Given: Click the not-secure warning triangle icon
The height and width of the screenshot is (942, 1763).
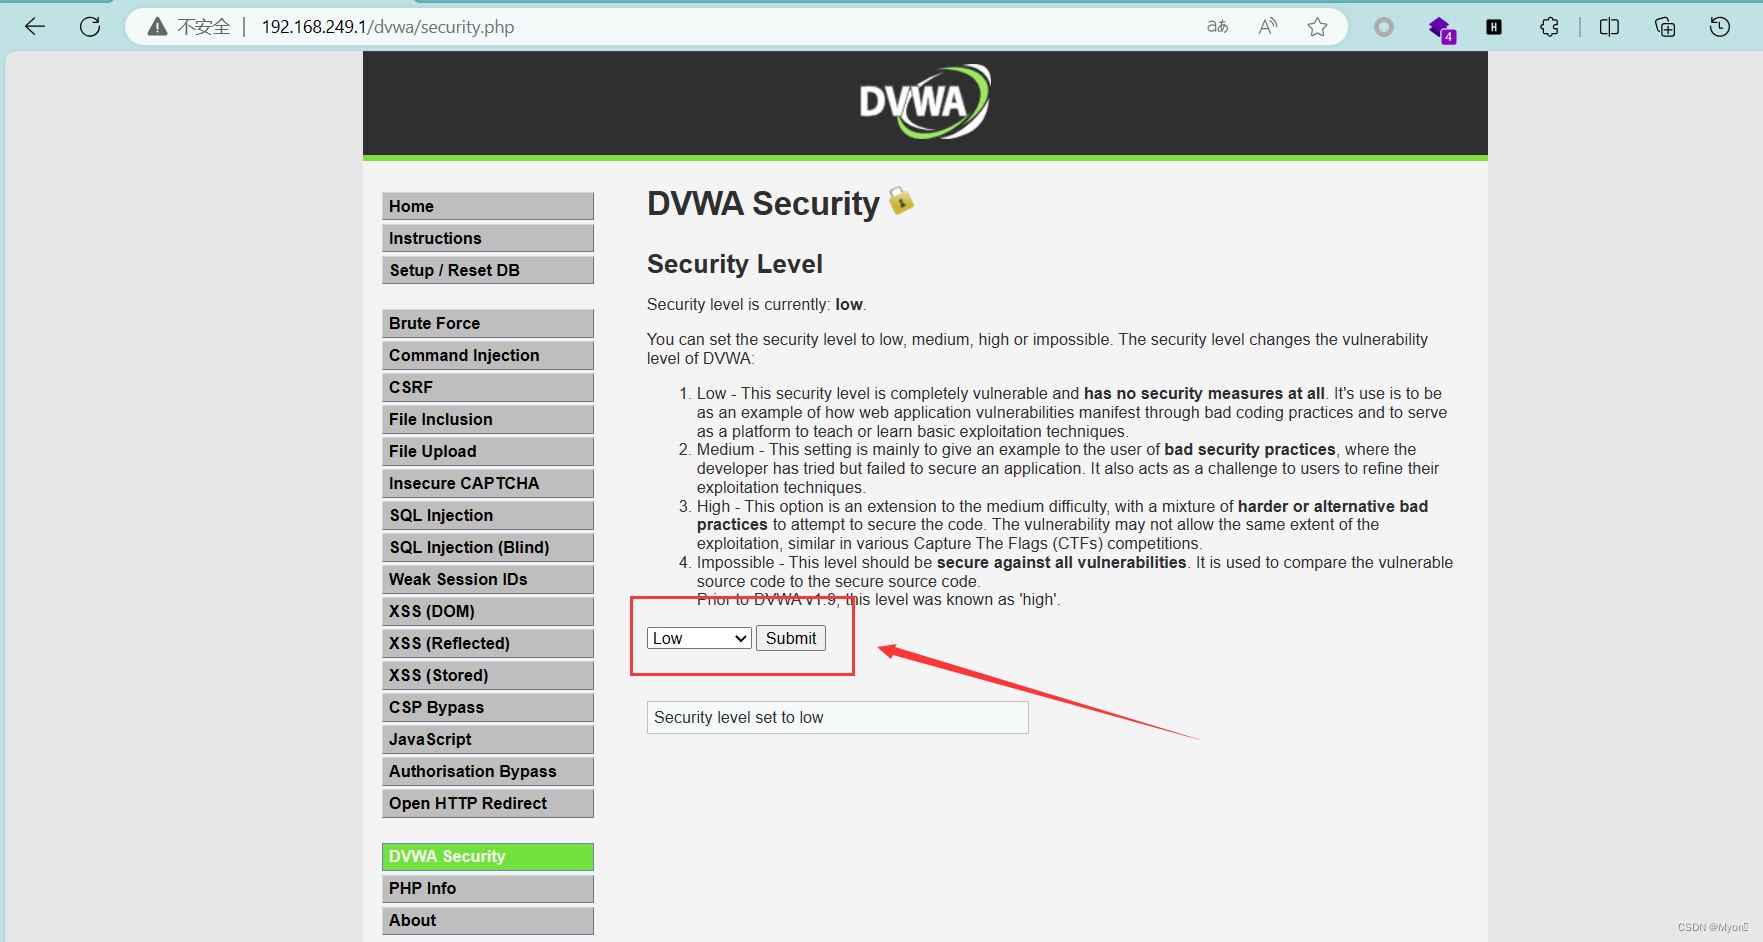Looking at the screenshot, I should click(157, 27).
